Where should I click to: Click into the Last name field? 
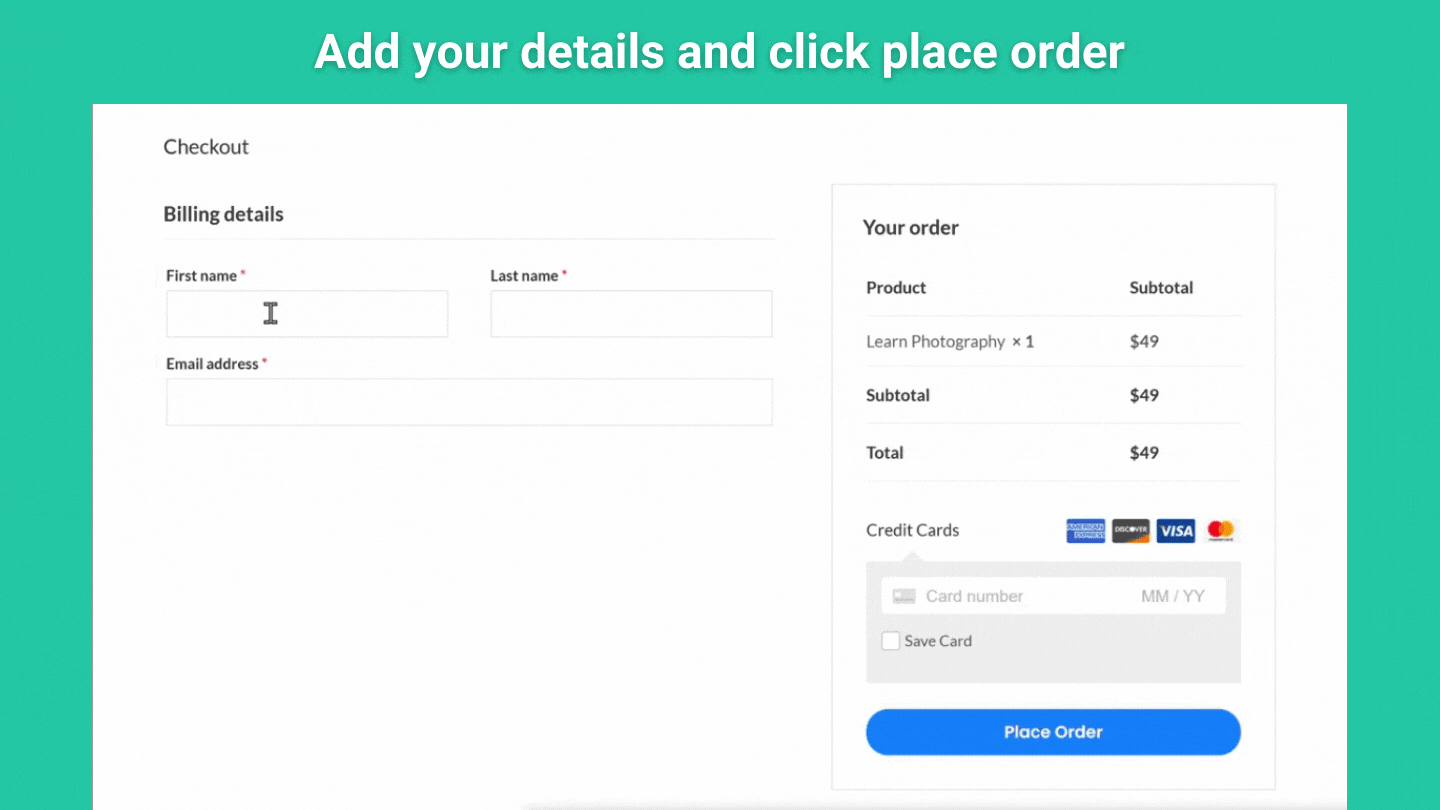[631, 314]
